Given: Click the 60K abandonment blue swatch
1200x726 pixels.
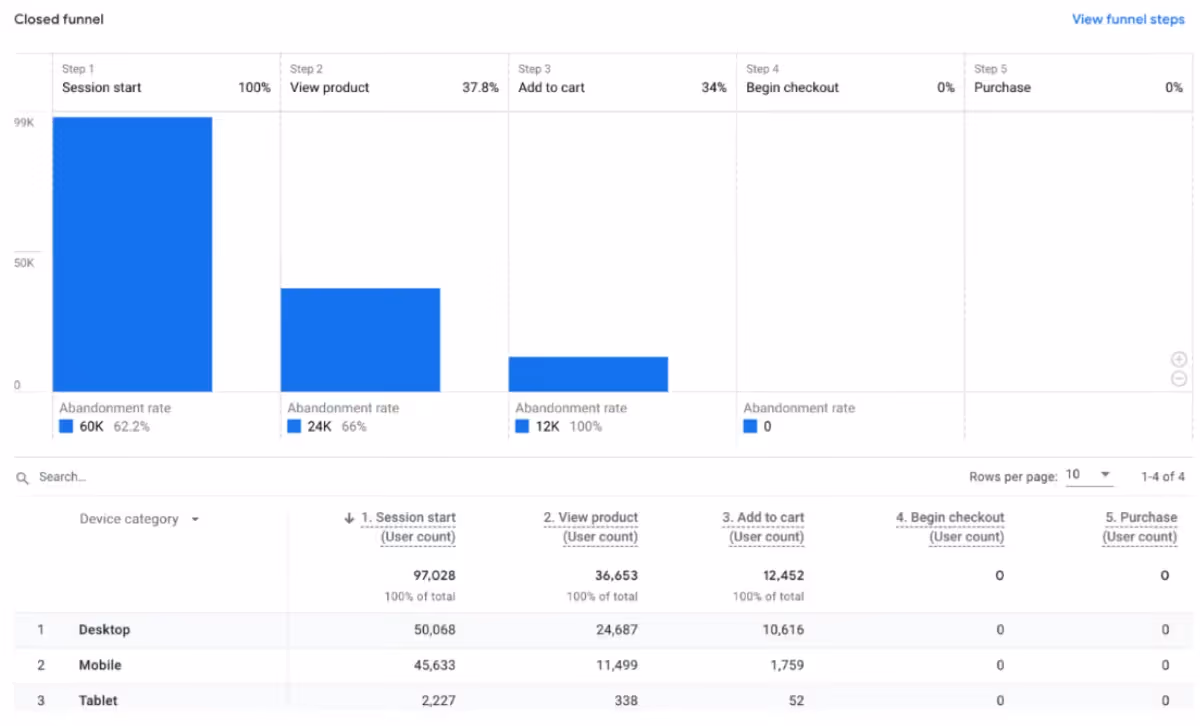Looking at the screenshot, I should click(66, 426).
